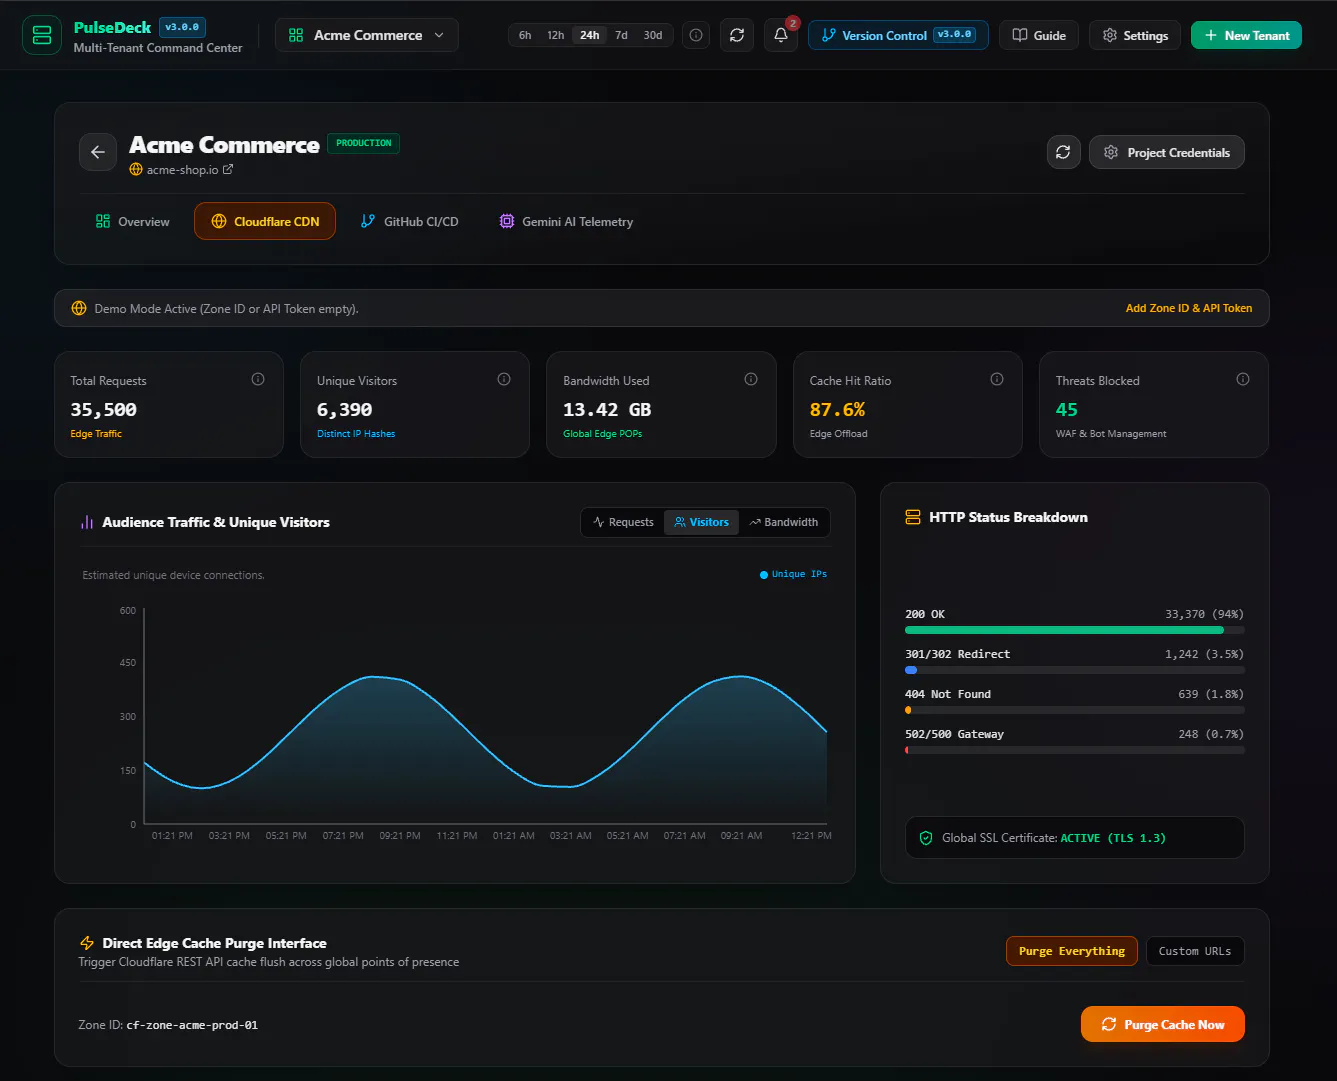
Task: Select the 12h time range
Action: pyautogui.click(x=555, y=35)
